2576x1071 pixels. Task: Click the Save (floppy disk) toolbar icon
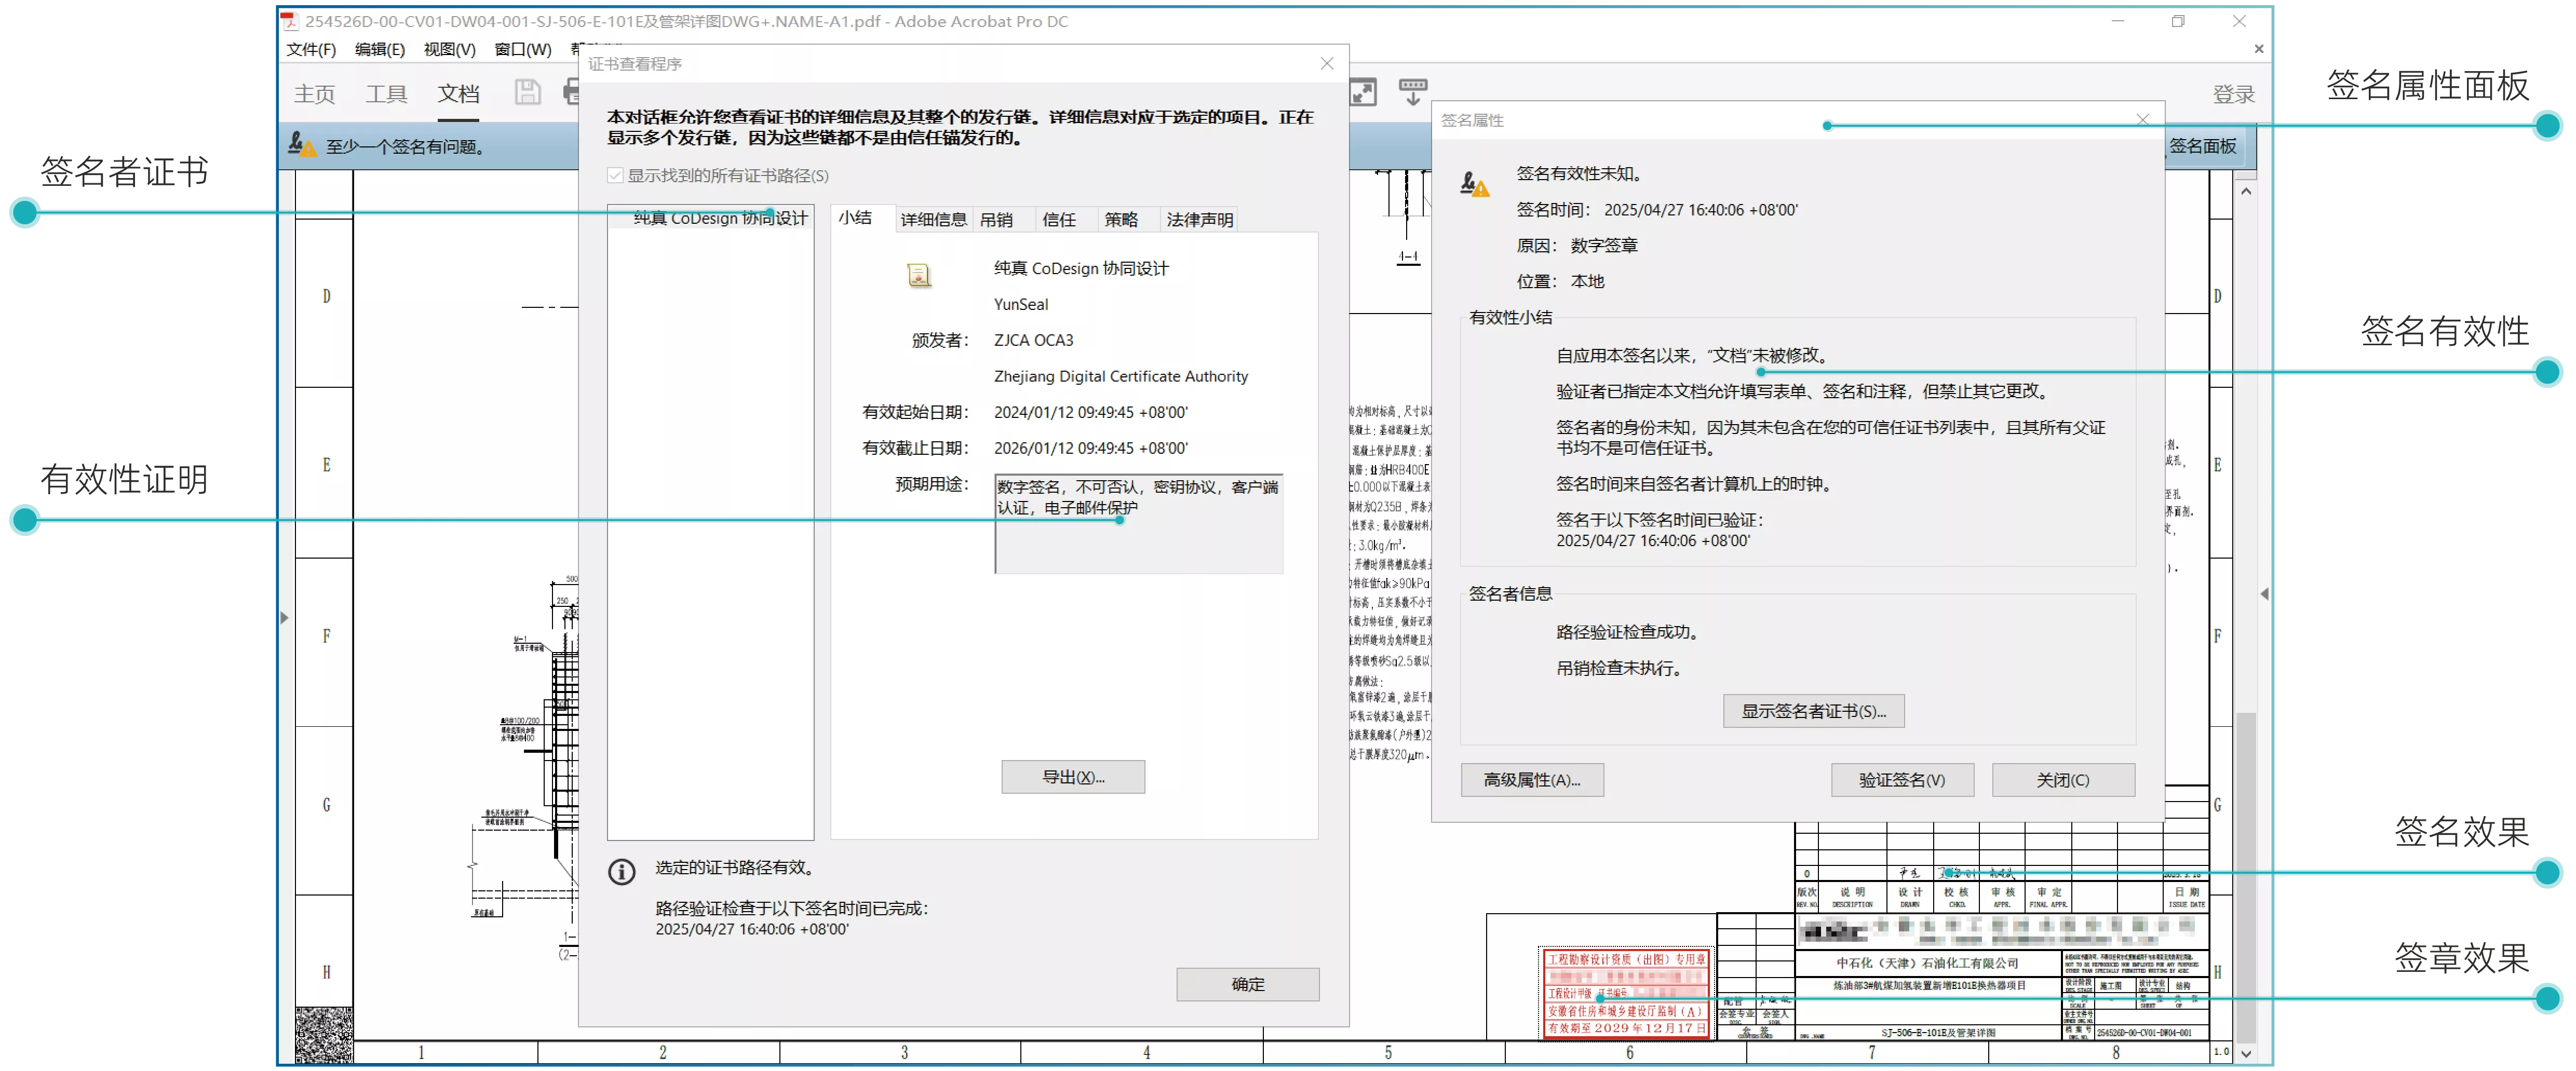(527, 93)
